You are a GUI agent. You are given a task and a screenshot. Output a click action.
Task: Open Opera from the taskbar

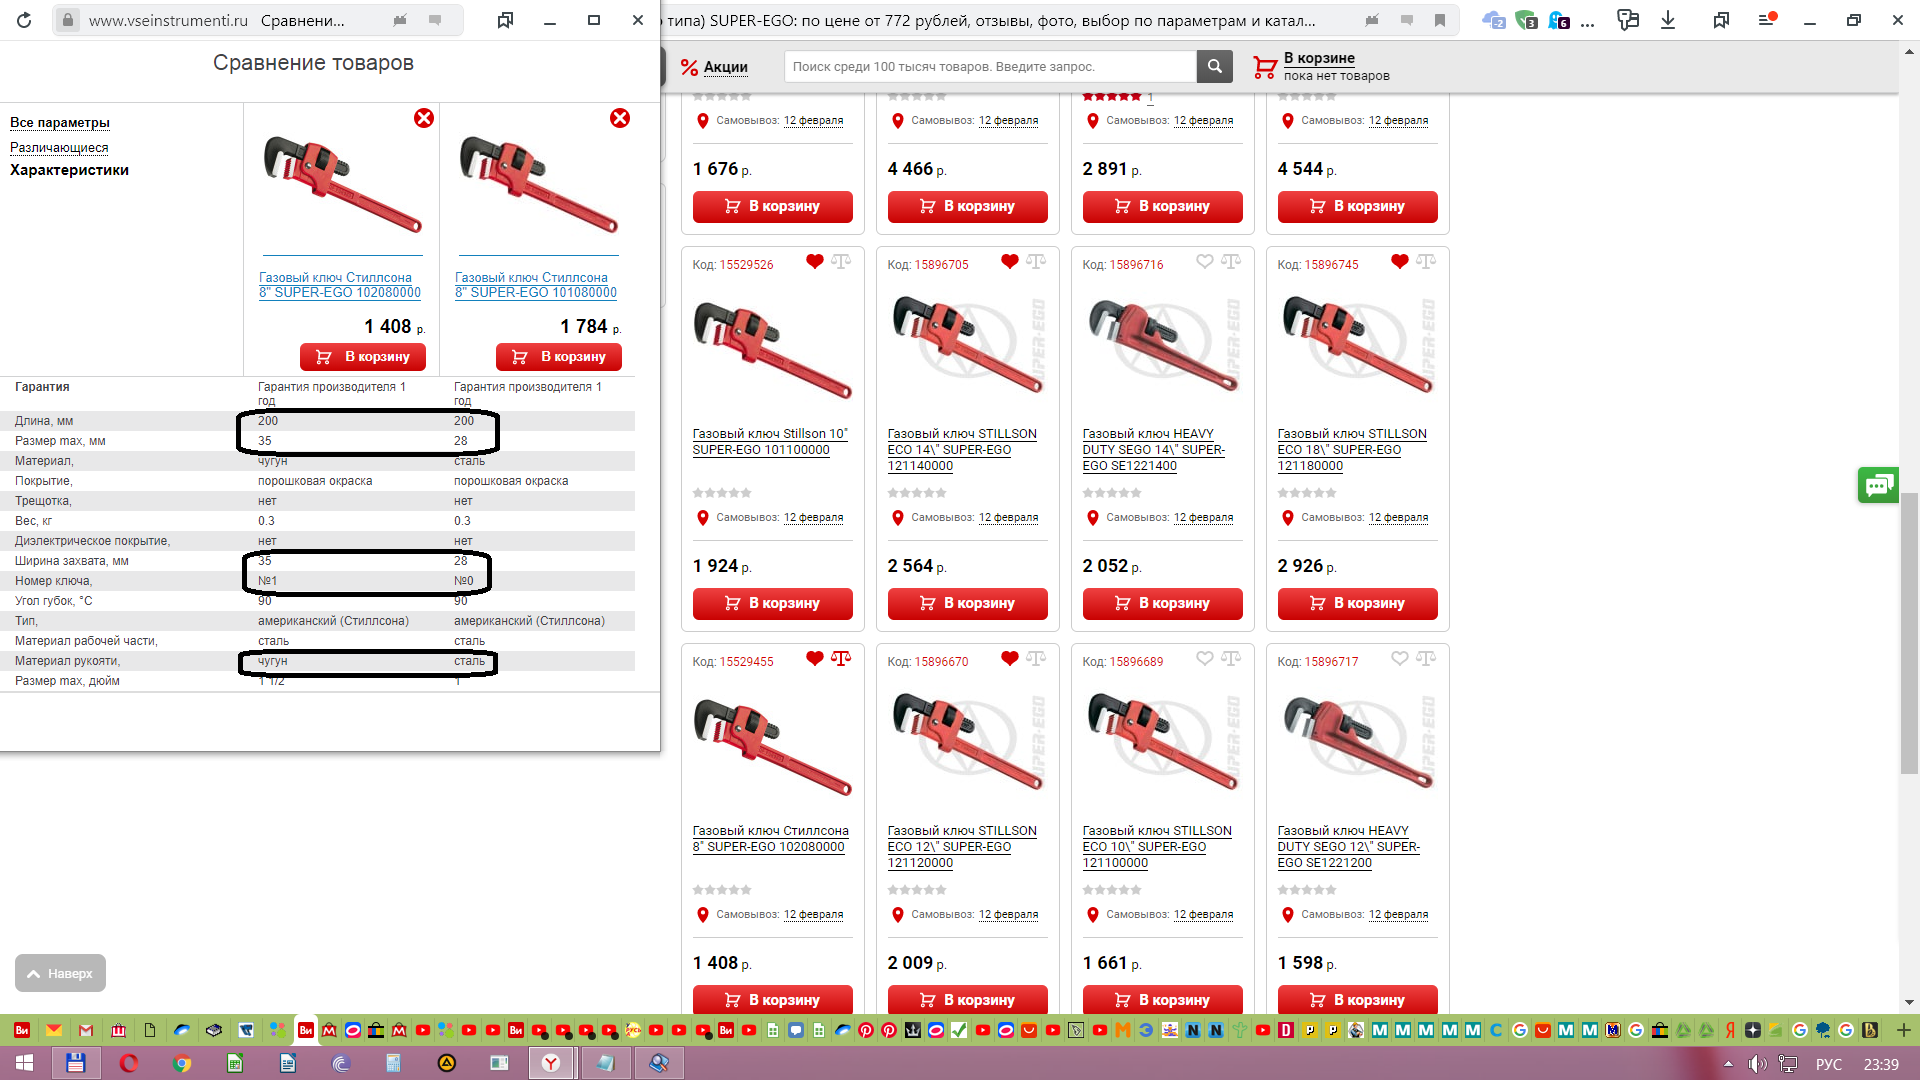coord(128,1063)
